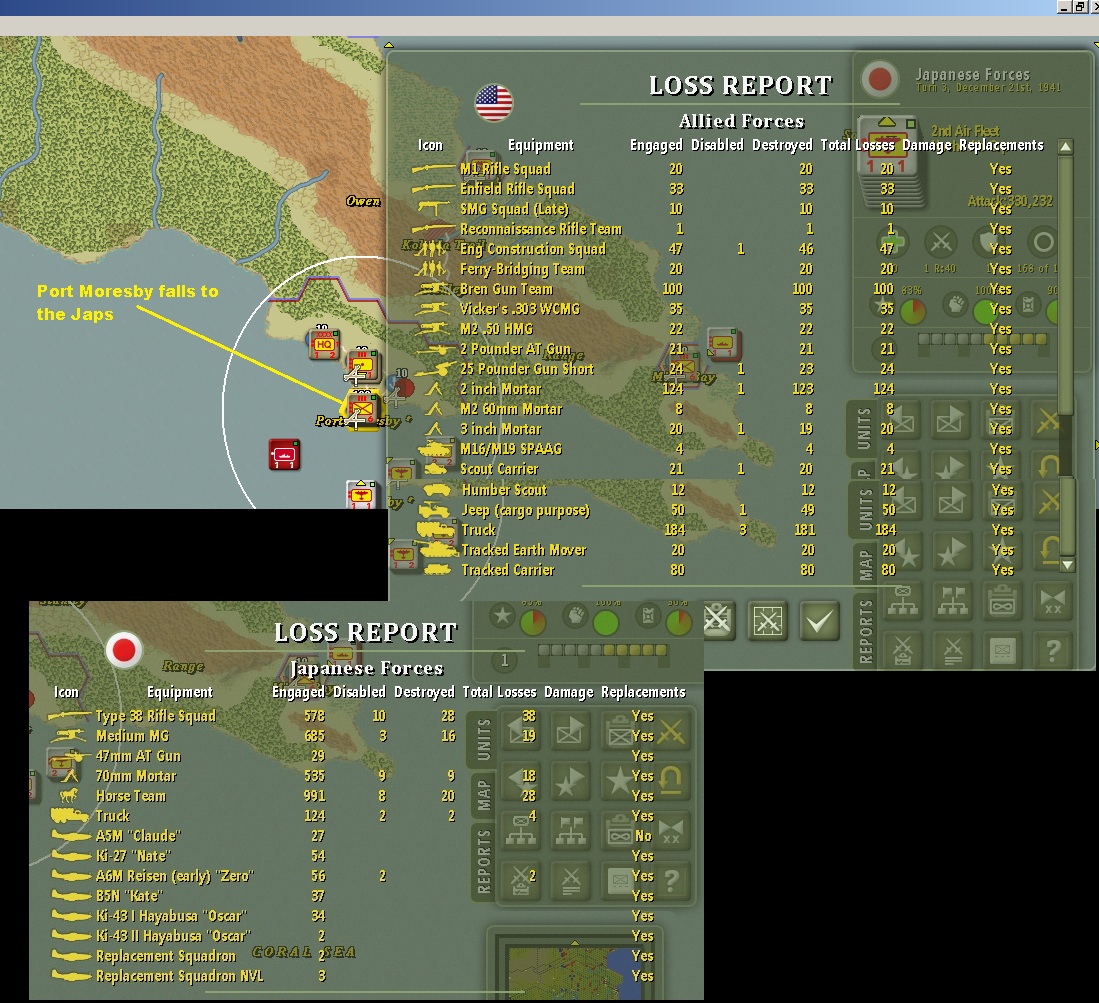Screen dimensions: 1099x1003
Task: Select the Type 38 Rifle Squad row
Action: coord(350,716)
